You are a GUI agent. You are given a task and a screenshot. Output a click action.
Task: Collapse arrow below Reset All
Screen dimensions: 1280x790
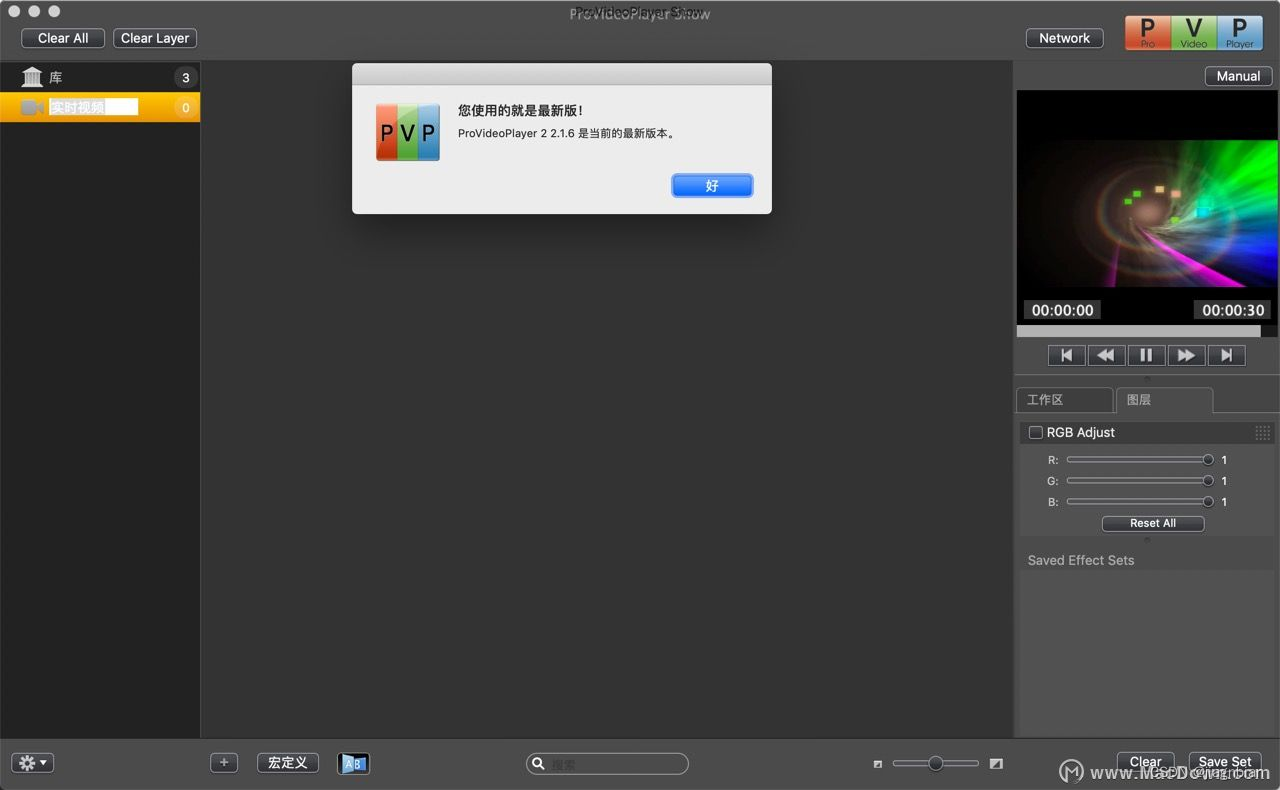1147,540
